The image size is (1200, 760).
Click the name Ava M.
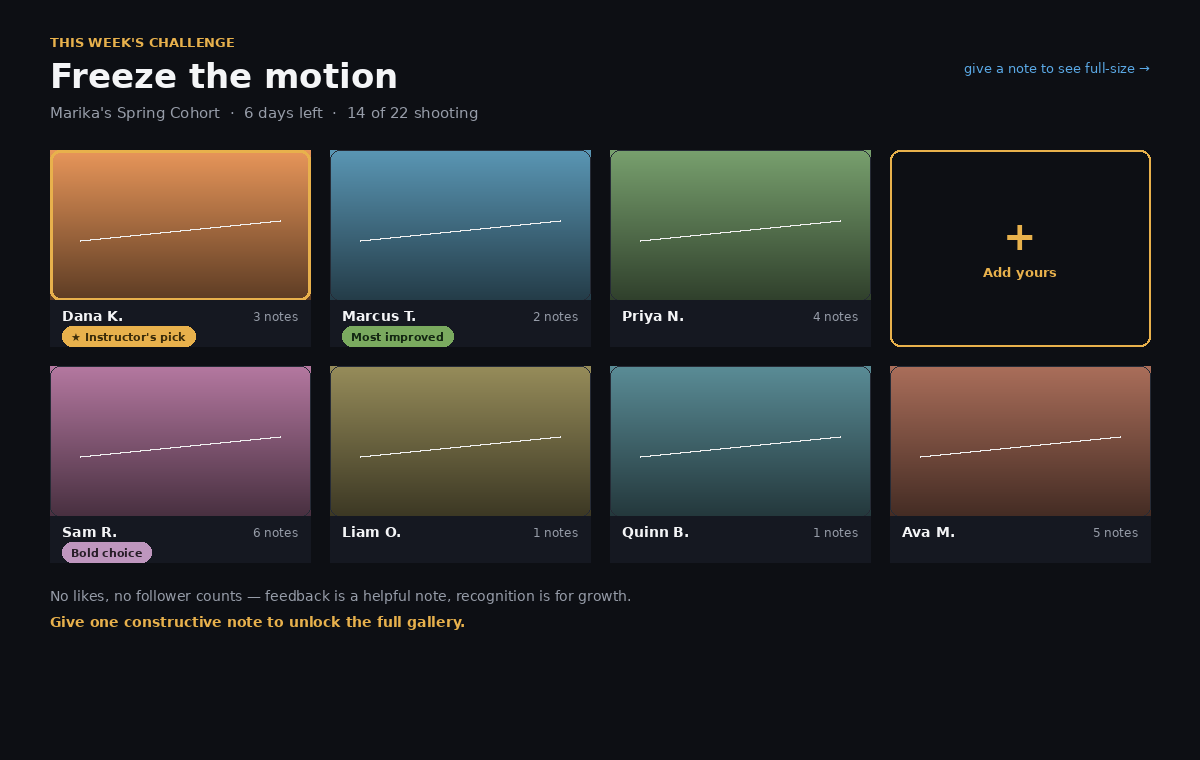click(928, 532)
